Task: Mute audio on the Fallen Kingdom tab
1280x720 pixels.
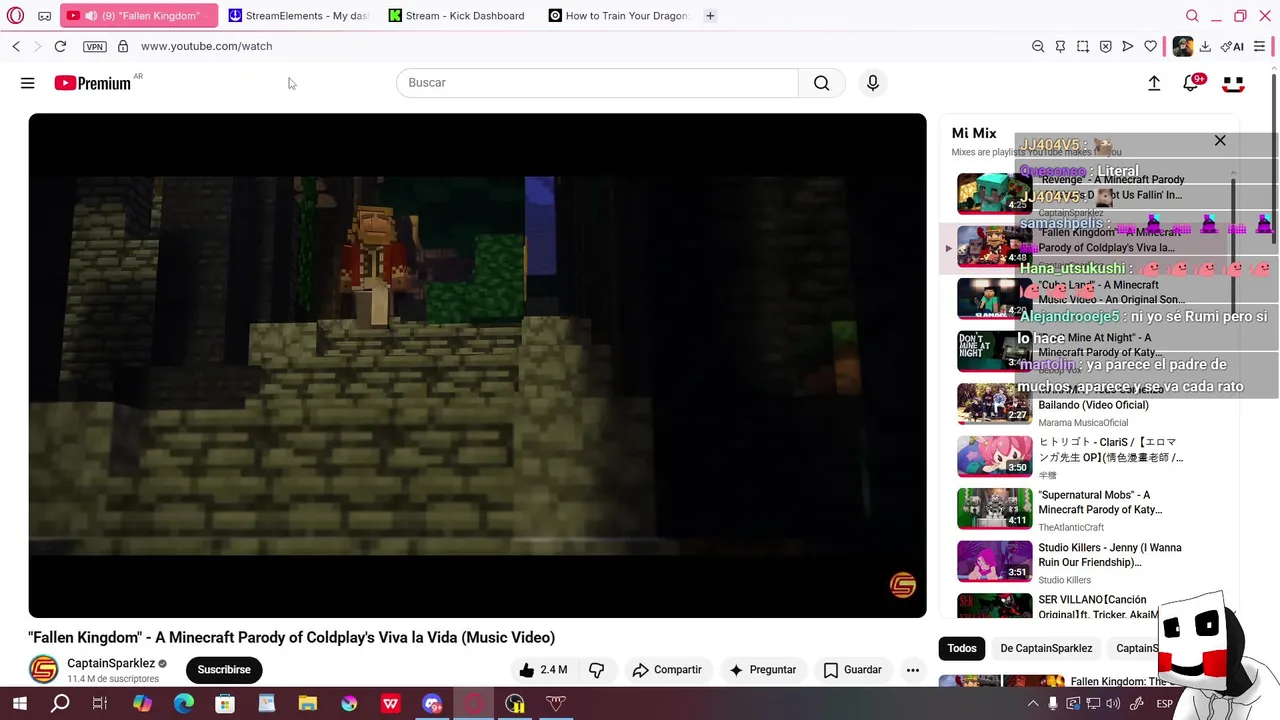Action: 91,16
